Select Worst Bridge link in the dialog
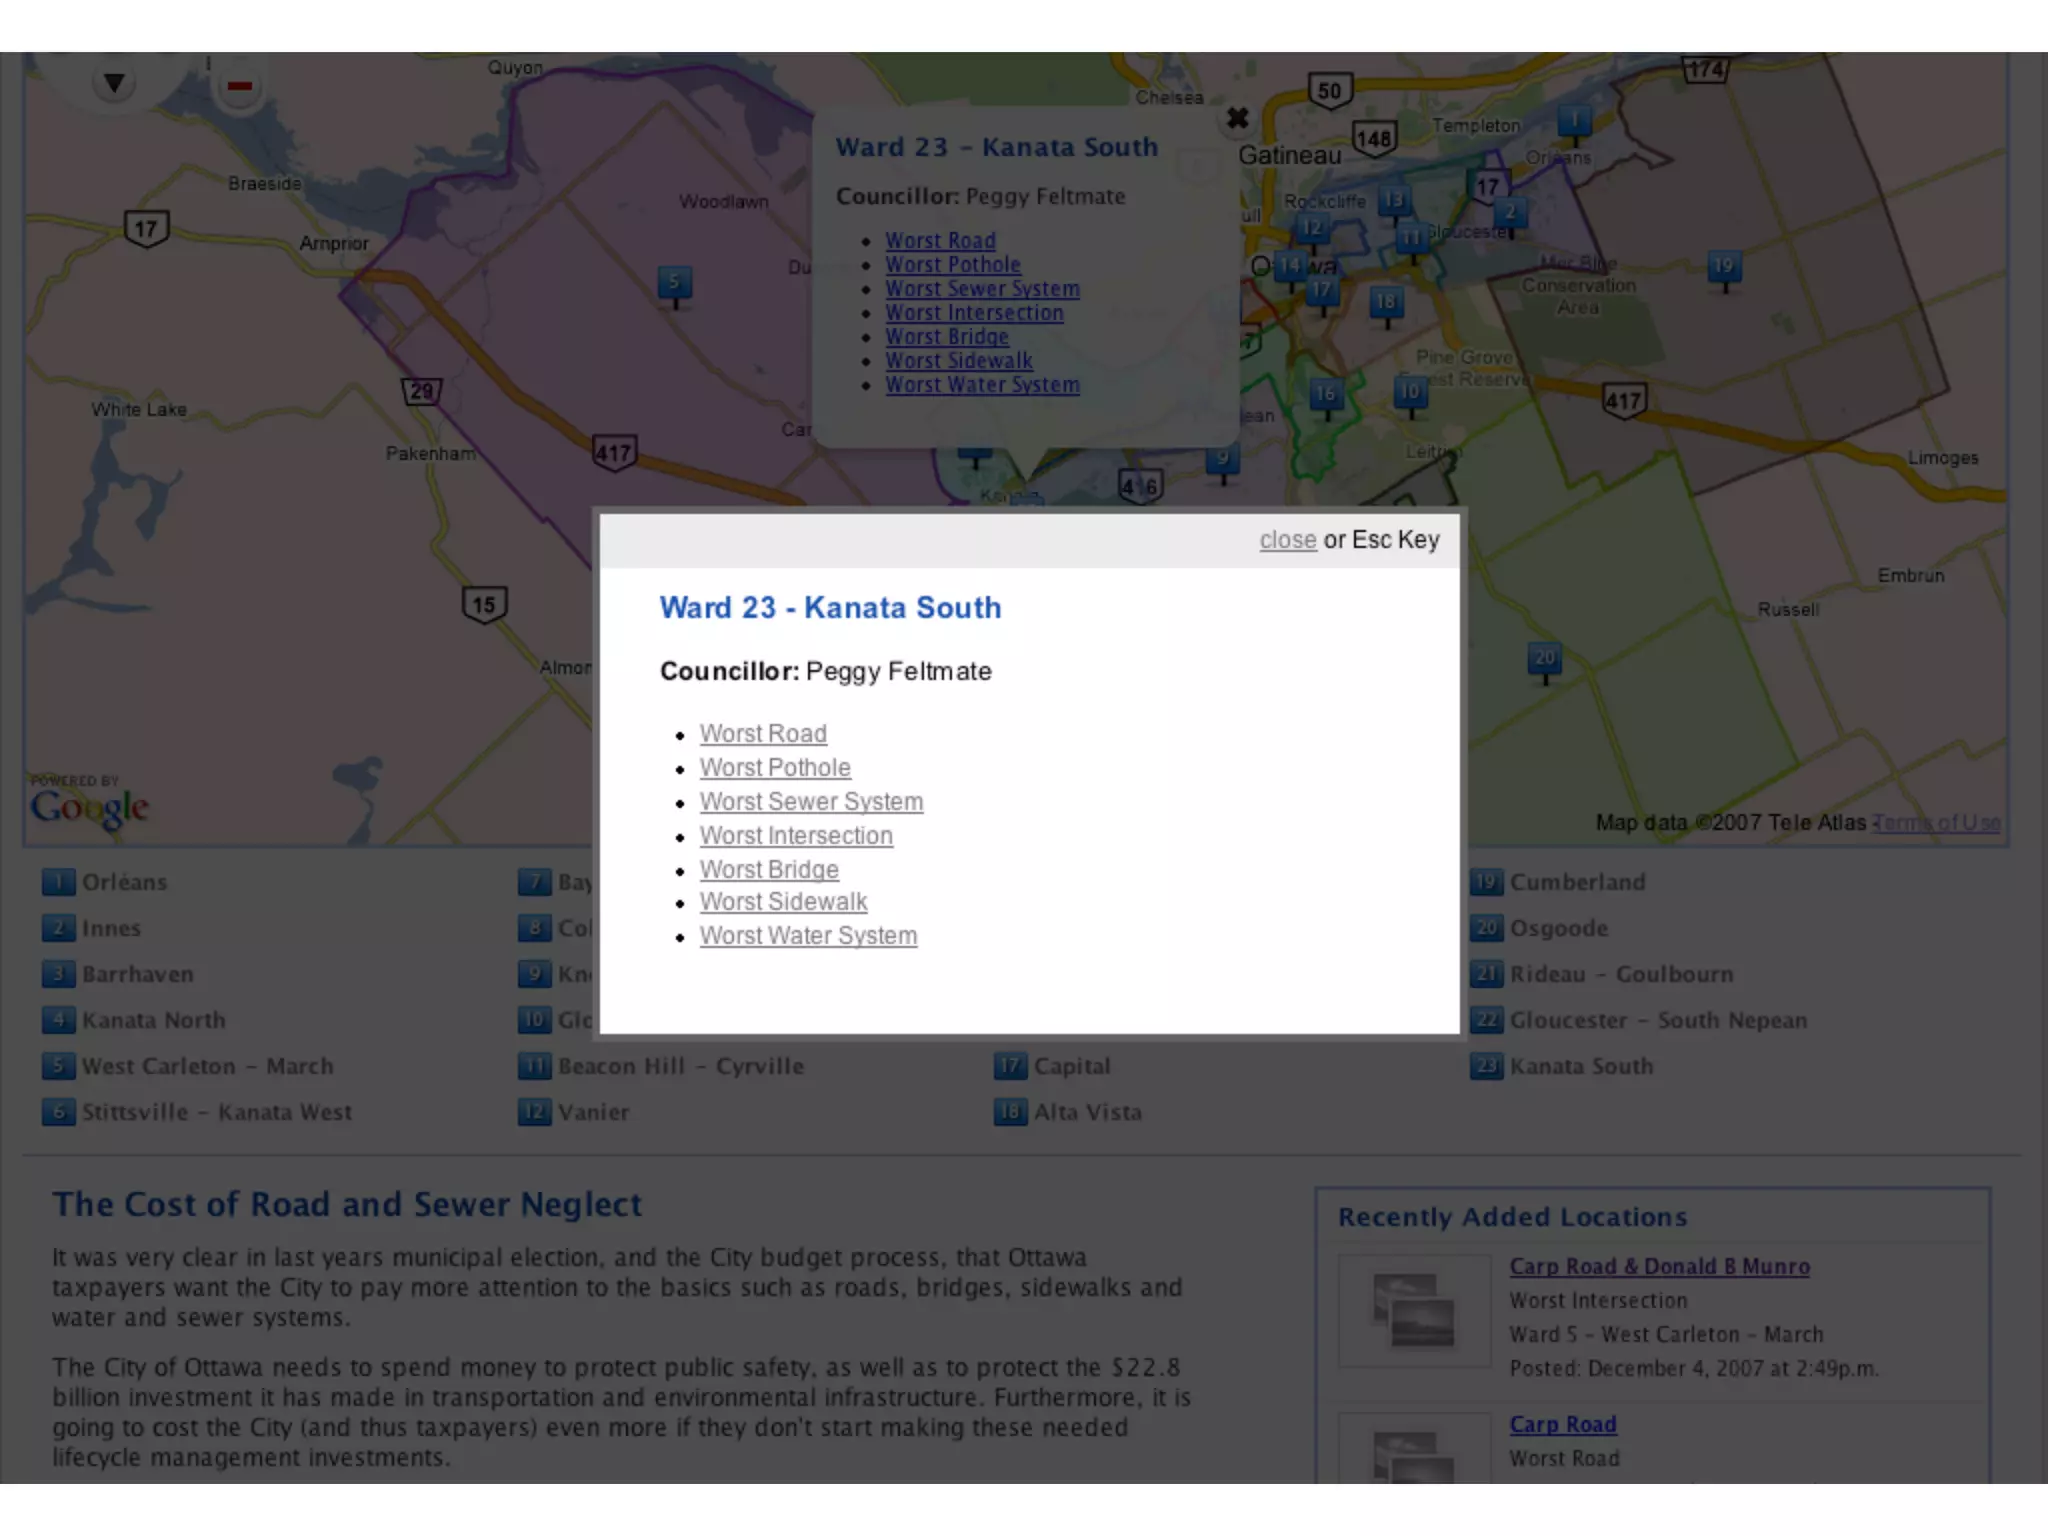 point(769,870)
